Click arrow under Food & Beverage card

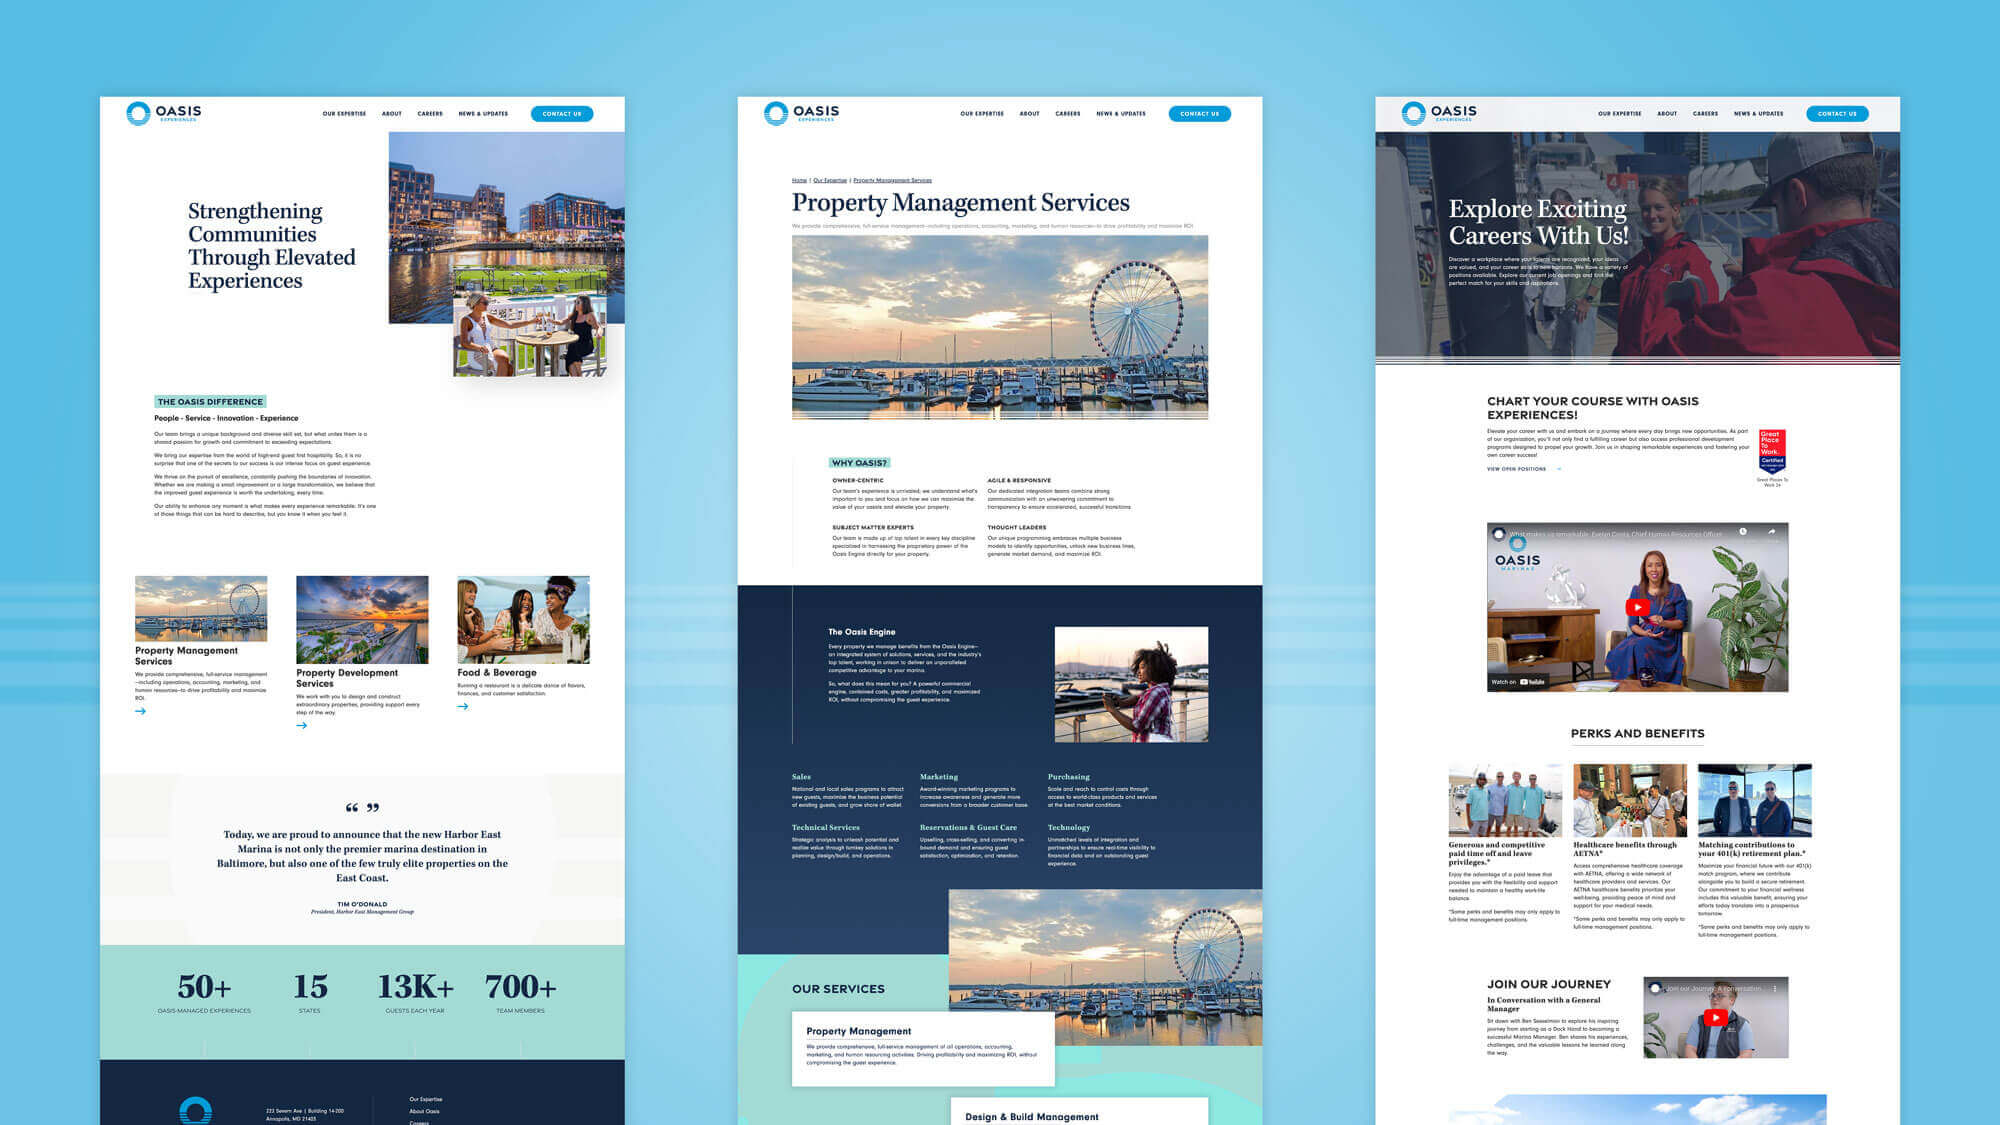click(463, 706)
